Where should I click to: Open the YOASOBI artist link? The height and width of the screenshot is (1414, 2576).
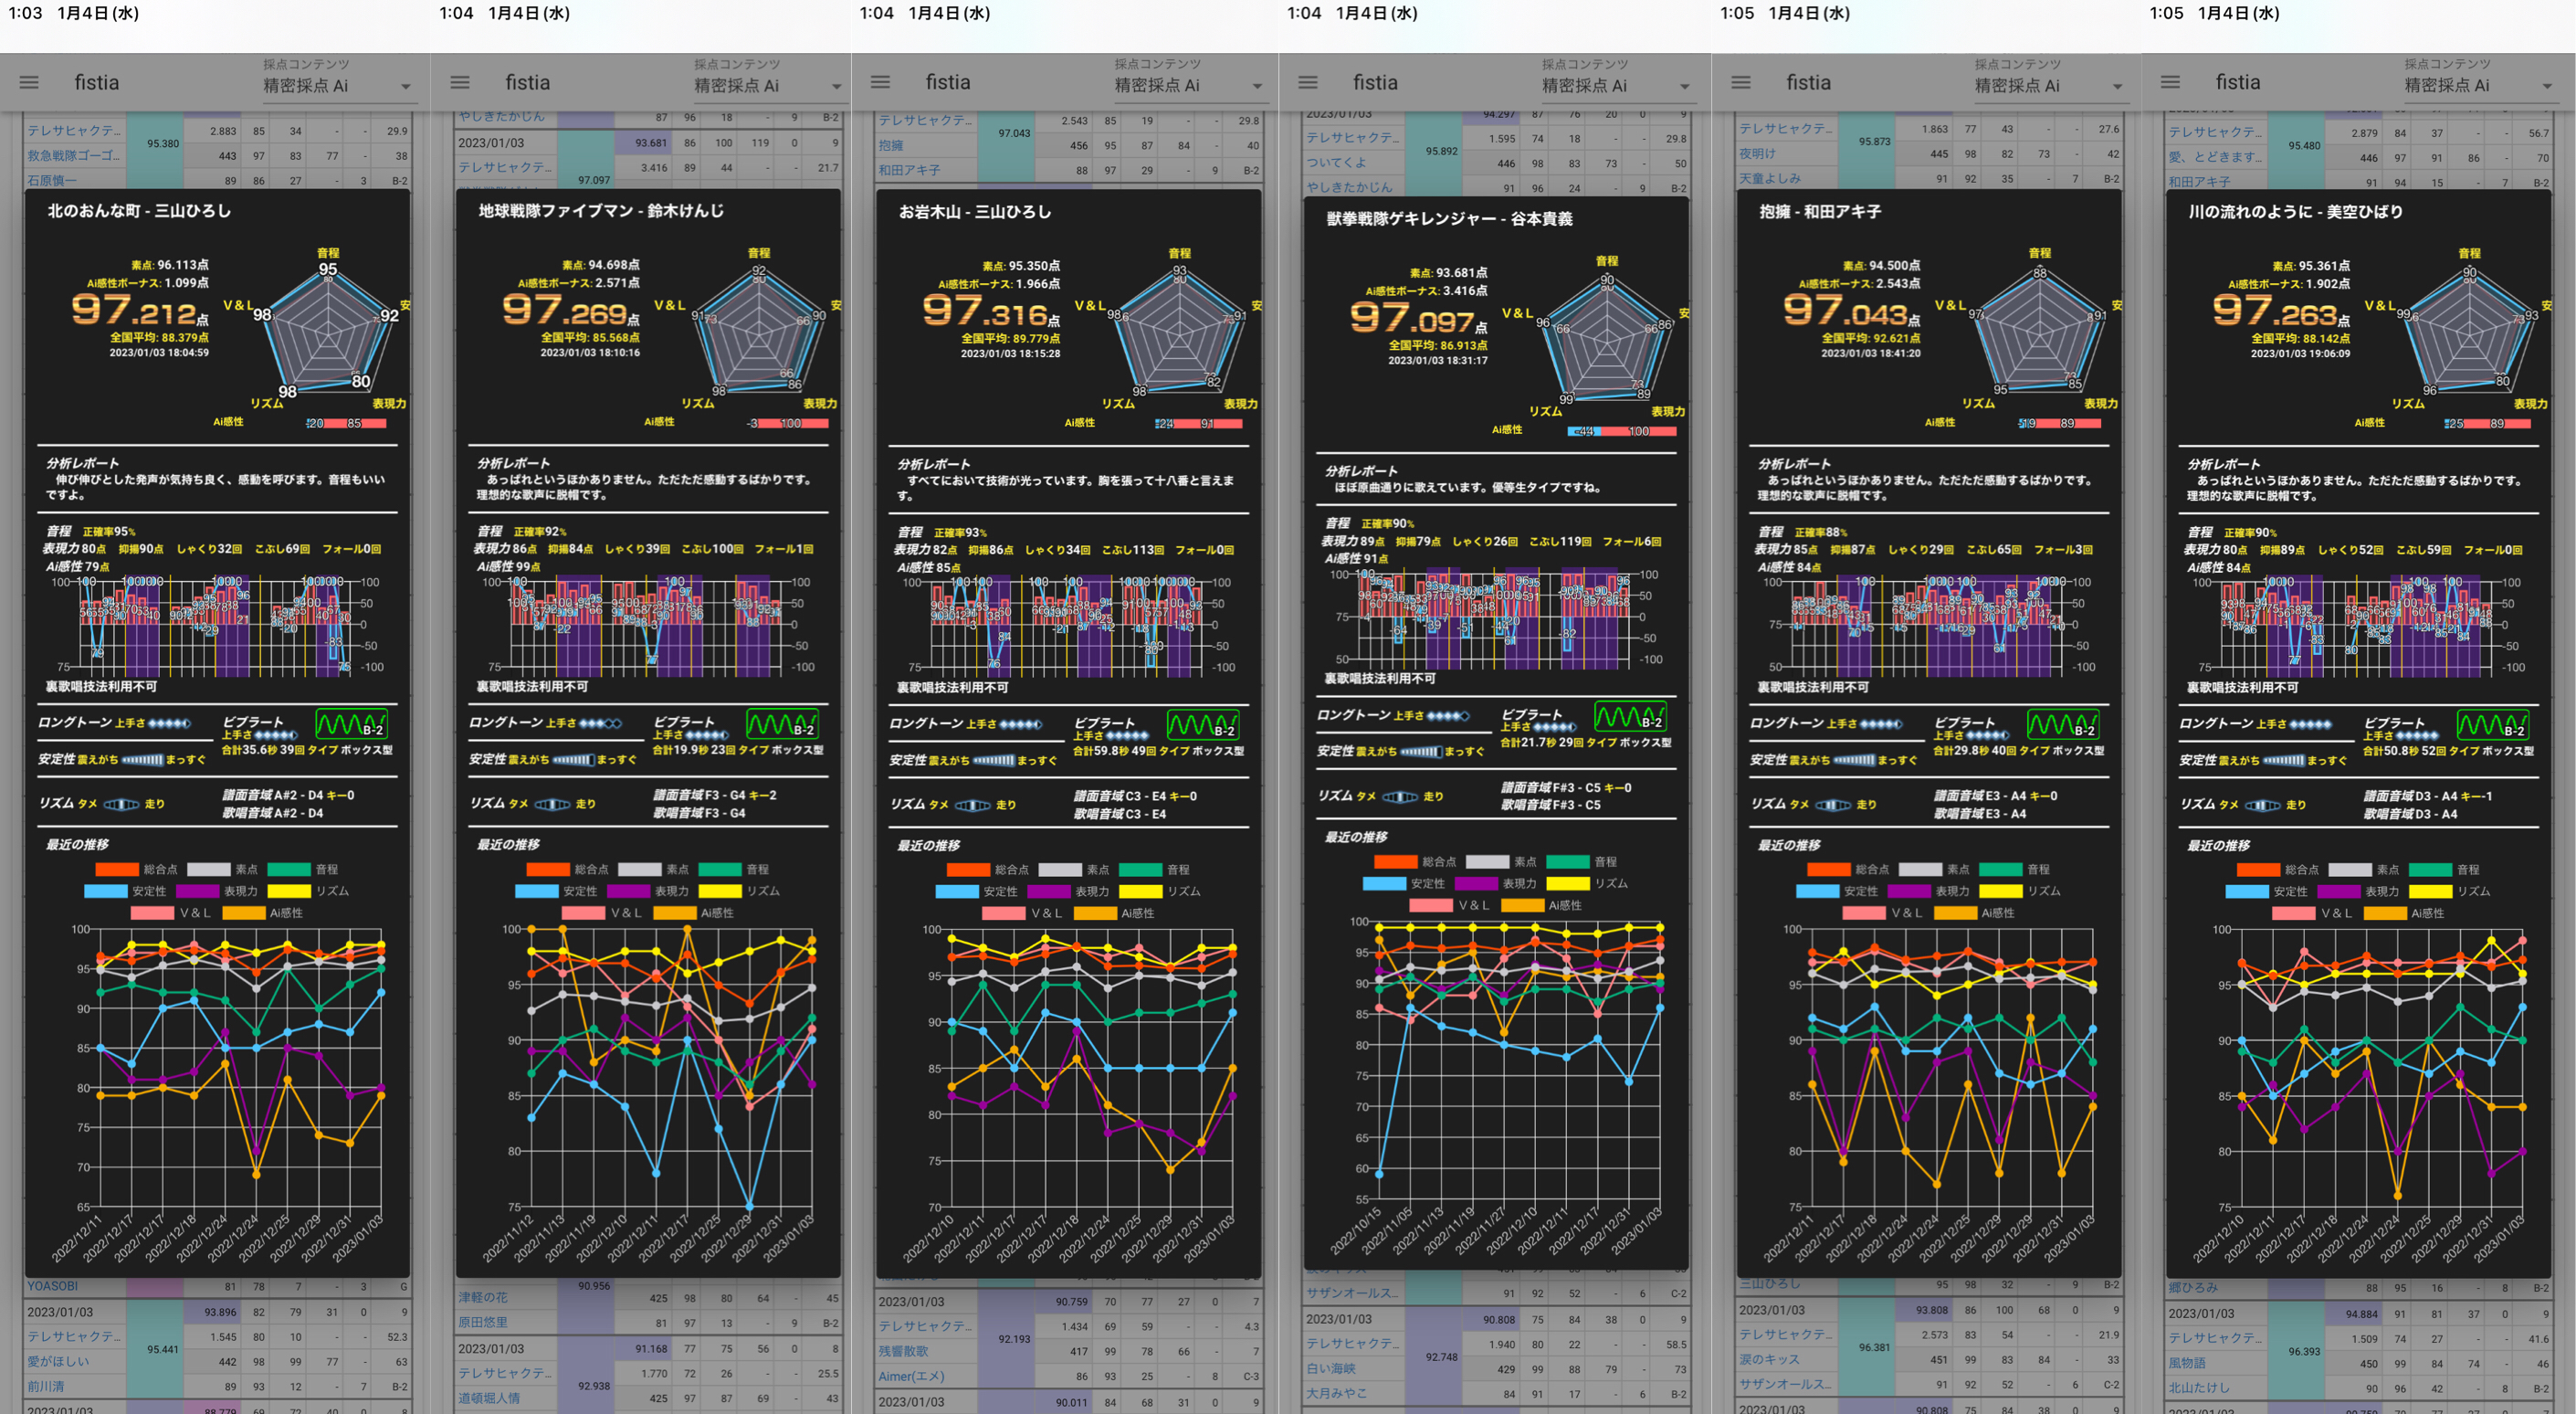(52, 1286)
